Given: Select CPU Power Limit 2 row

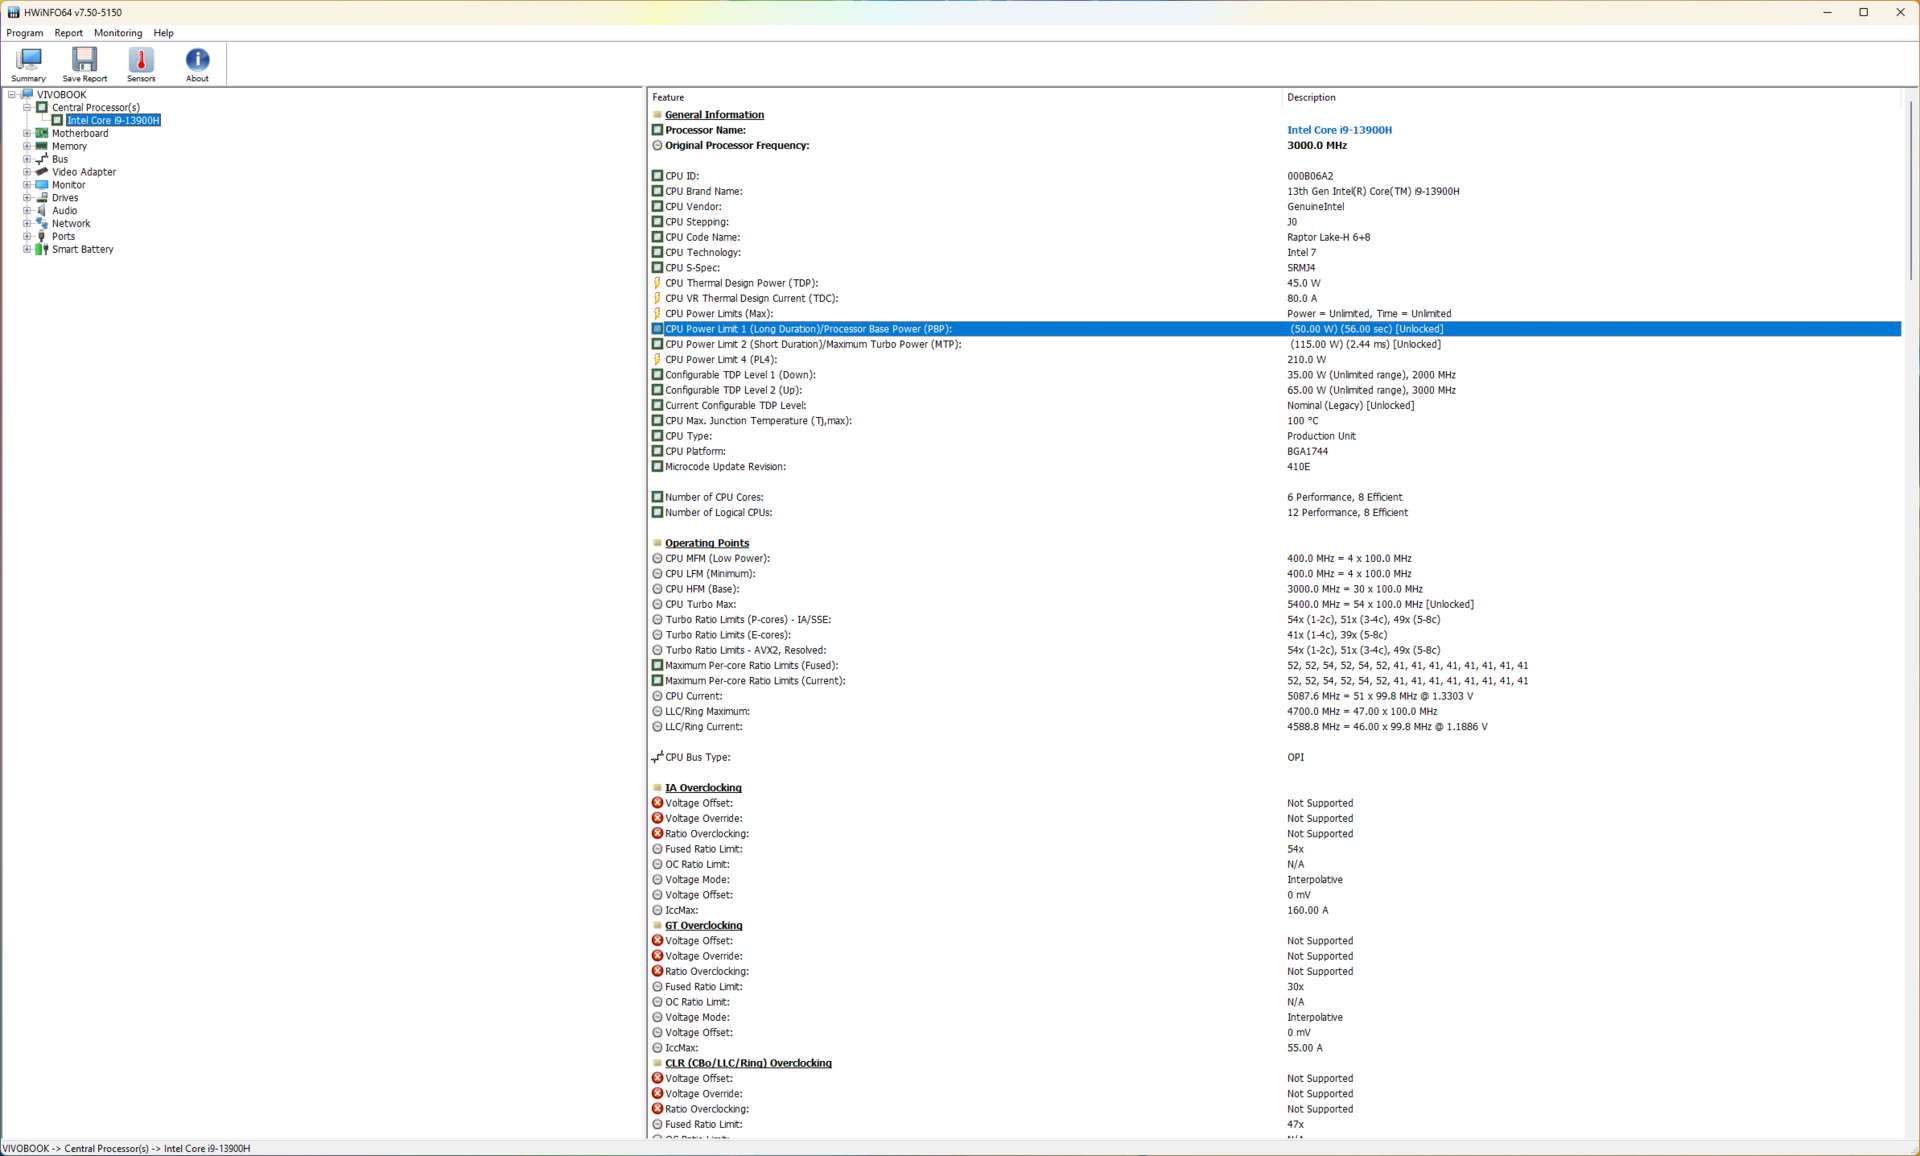Looking at the screenshot, I should 812,344.
